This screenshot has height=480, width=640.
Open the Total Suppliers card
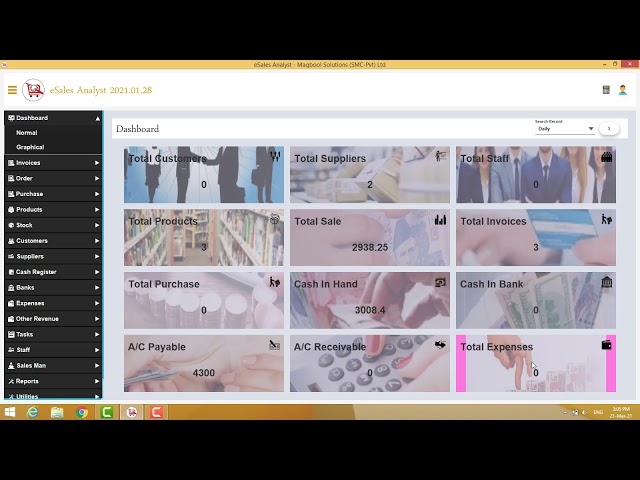(x=370, y=175)
